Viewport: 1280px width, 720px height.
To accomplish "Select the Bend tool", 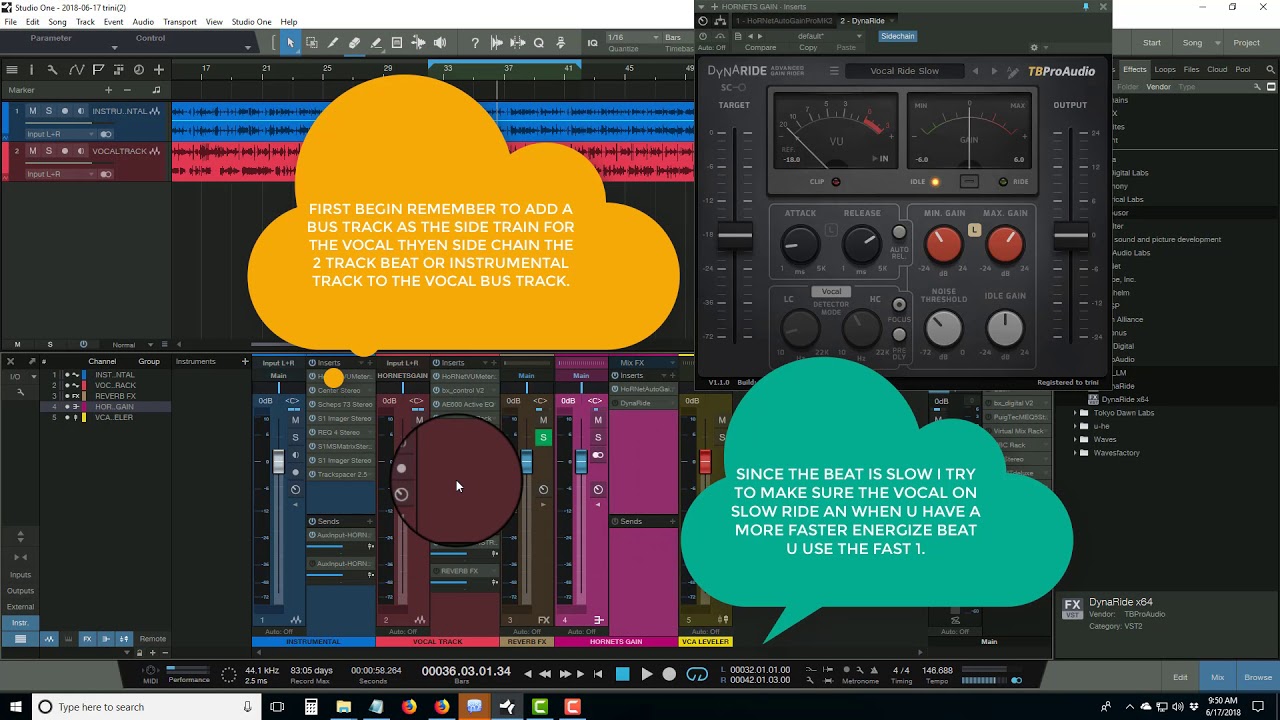I will coord(418,43).
